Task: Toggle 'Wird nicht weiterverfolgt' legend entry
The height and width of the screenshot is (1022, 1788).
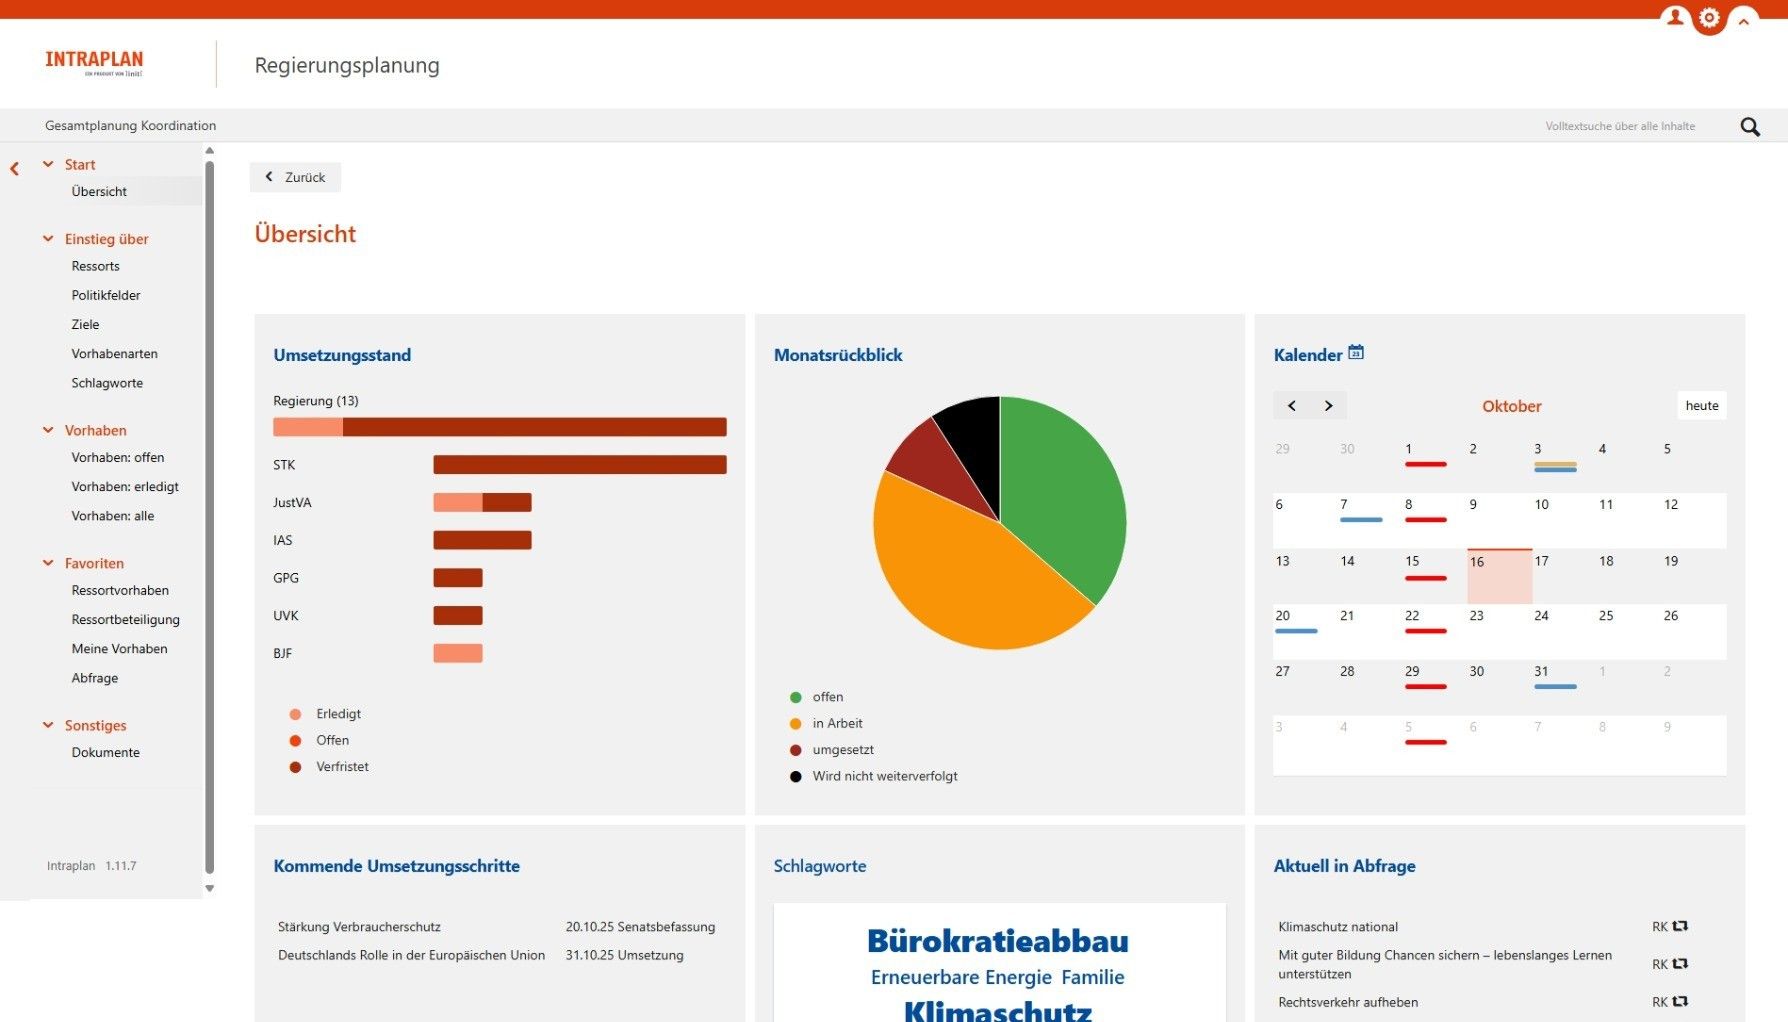Action: click(x=884, y=776)
